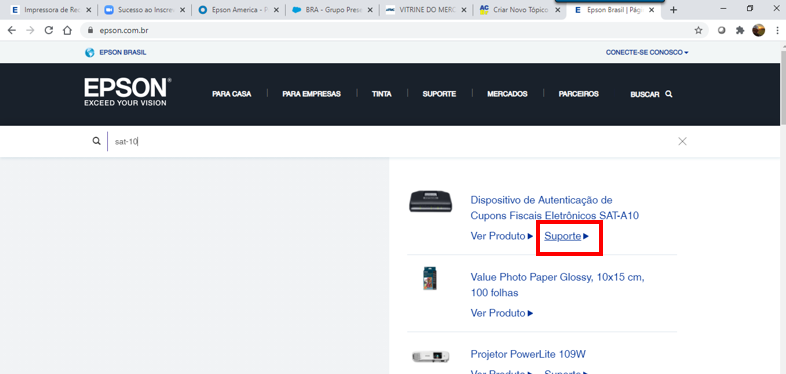Click the PowerLite 109W projector thumbnail
Screen dimensions: 786x374
[x=431, y=356]
